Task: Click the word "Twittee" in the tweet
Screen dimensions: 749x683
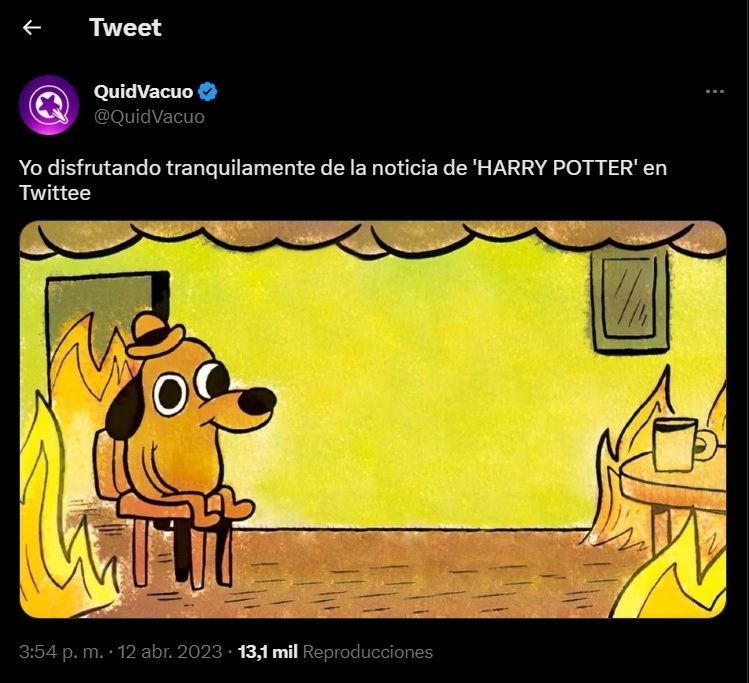Action: click(x=55, y=193)
